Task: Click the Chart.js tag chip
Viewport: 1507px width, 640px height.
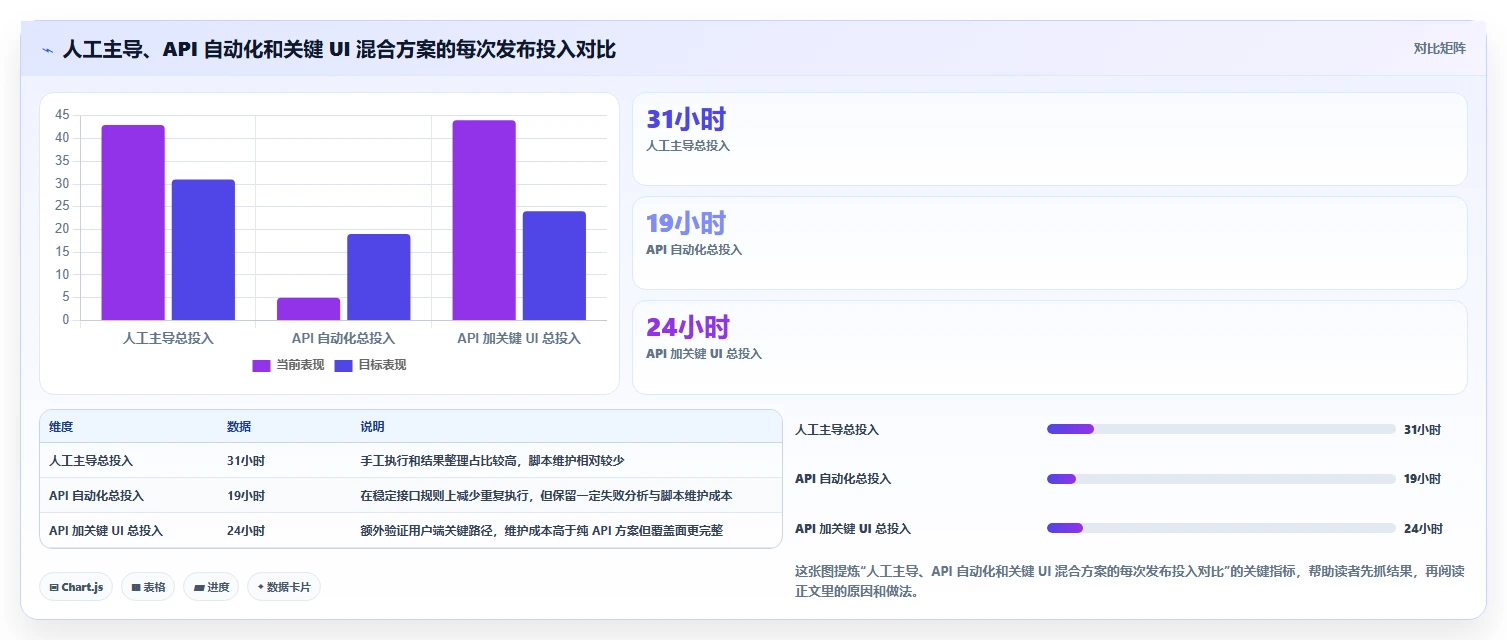Action: click(x=76, y=587)
